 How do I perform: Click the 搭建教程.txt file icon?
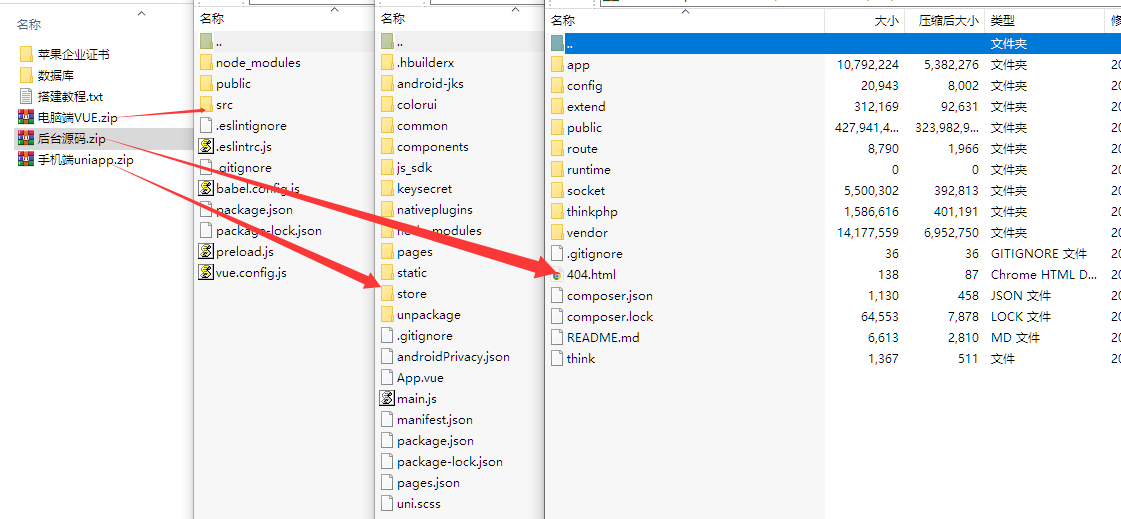(26, 96)
